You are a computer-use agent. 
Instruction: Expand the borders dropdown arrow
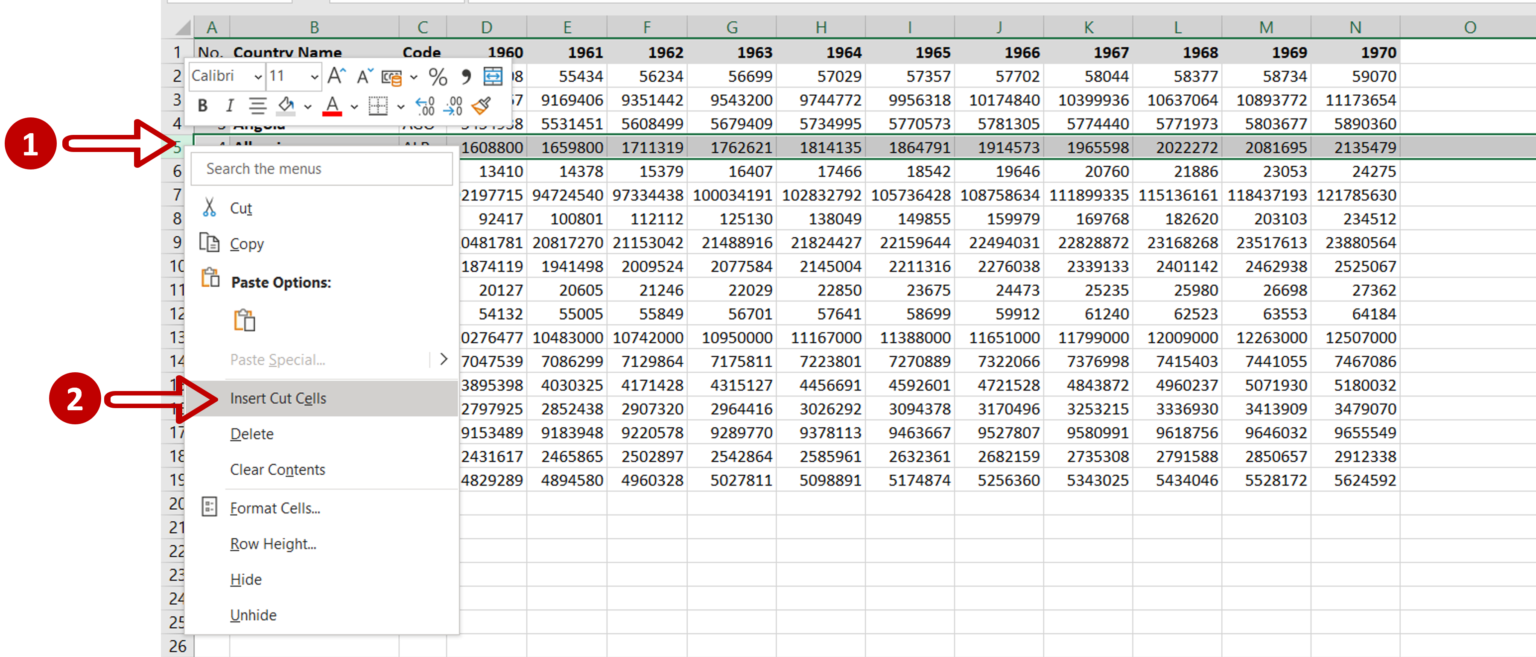pos(400,106)
